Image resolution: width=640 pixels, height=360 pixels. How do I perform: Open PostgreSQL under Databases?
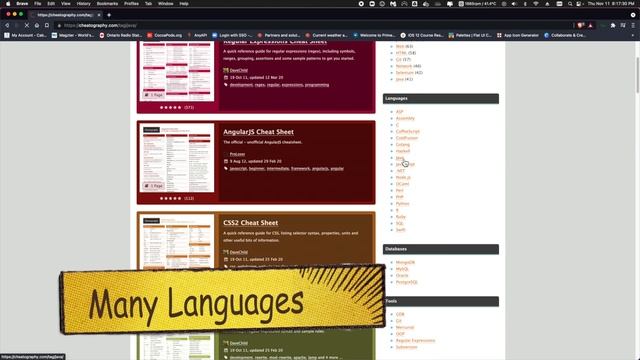point(407,282)
